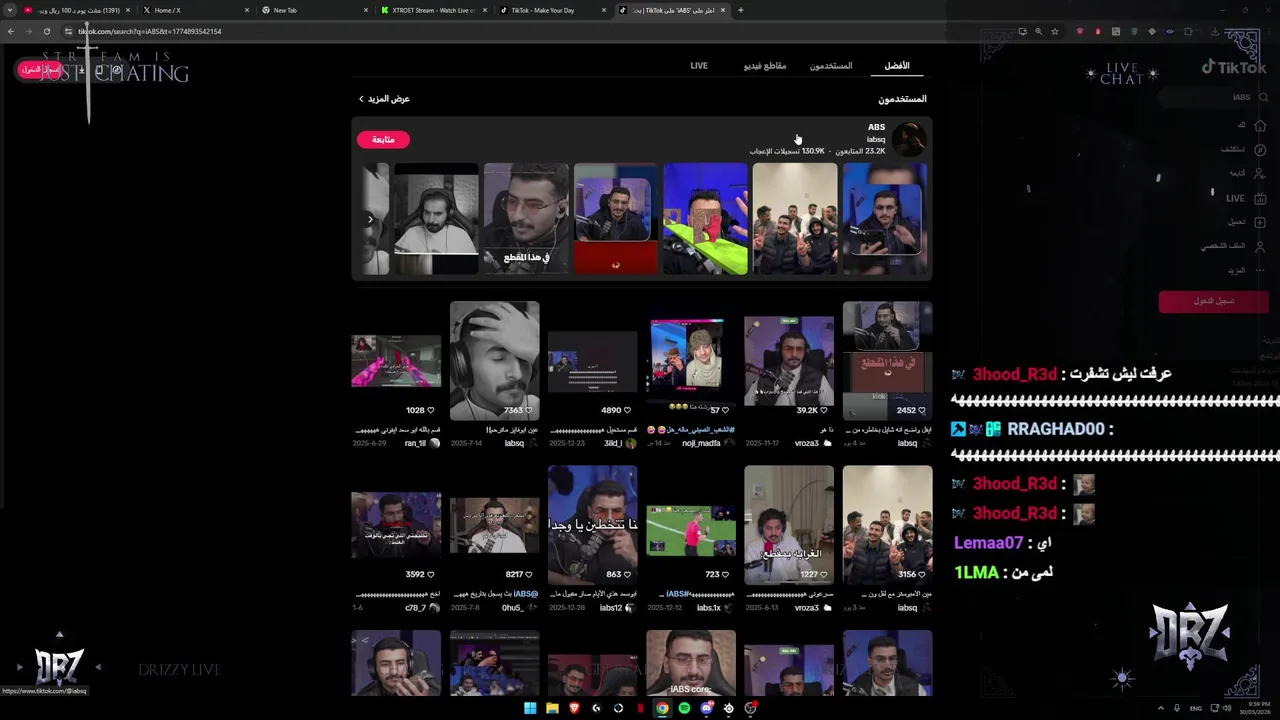1280x720 pixels.
Task: Expand the users list via عرض المزيد
Action: [384, 99]
